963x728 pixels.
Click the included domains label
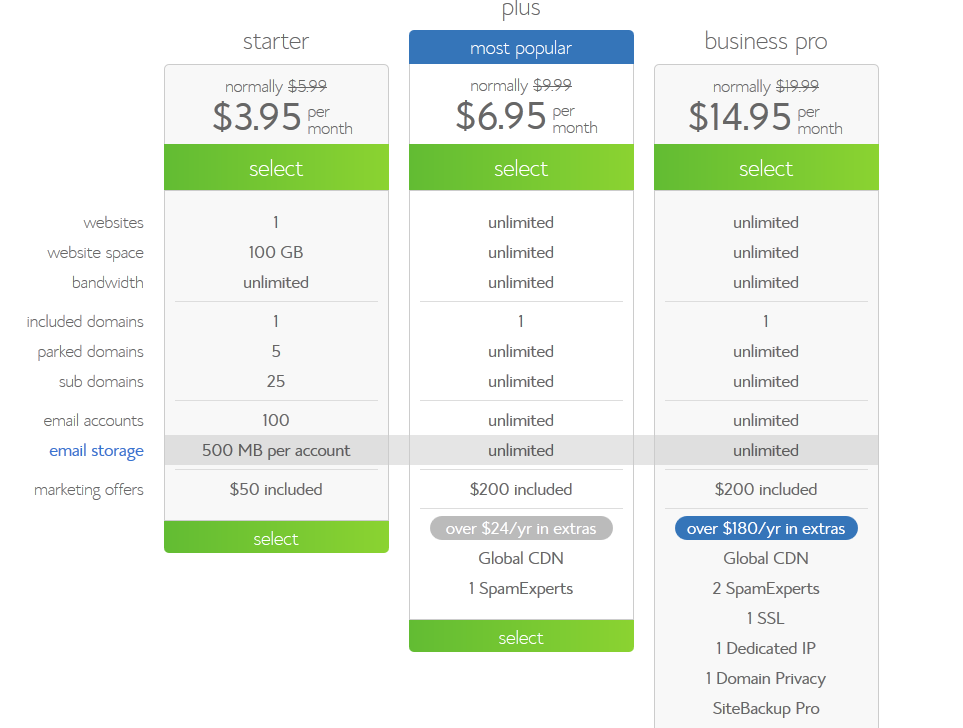click(x=85, y=321)
